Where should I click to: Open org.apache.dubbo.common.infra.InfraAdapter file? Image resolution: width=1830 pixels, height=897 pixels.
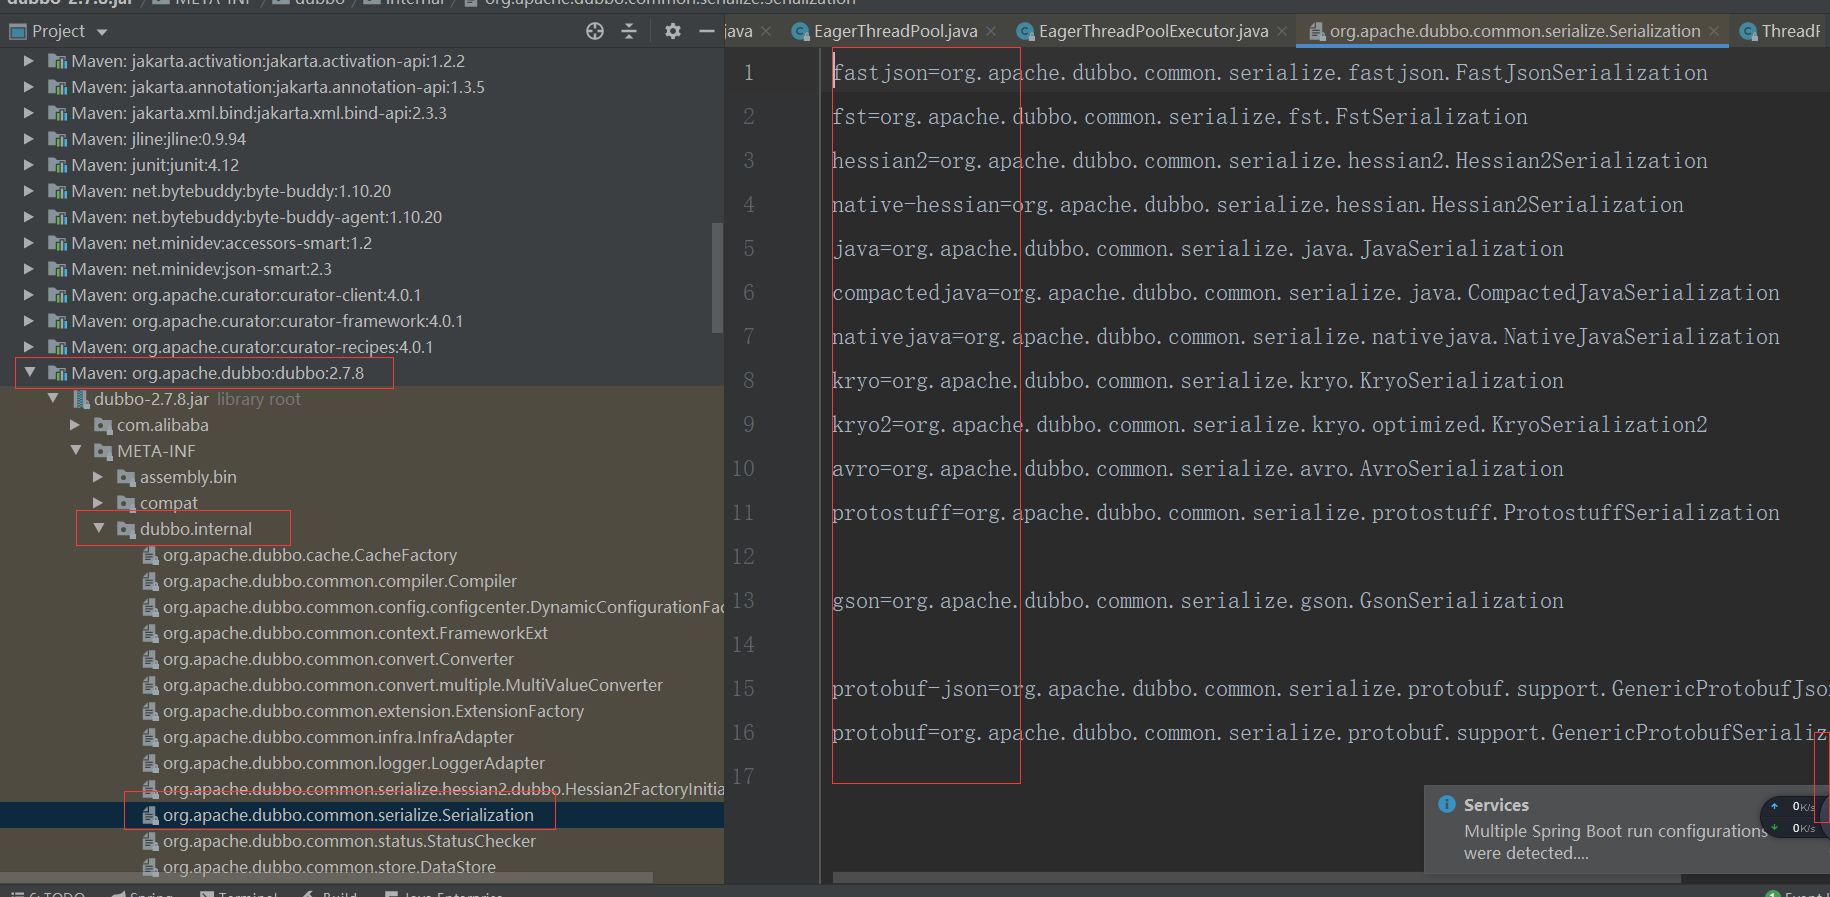(338, 737)
